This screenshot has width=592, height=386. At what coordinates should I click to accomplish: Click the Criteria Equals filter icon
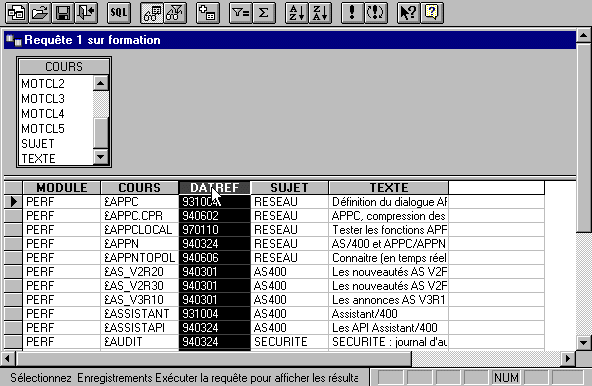pos(240,13)
